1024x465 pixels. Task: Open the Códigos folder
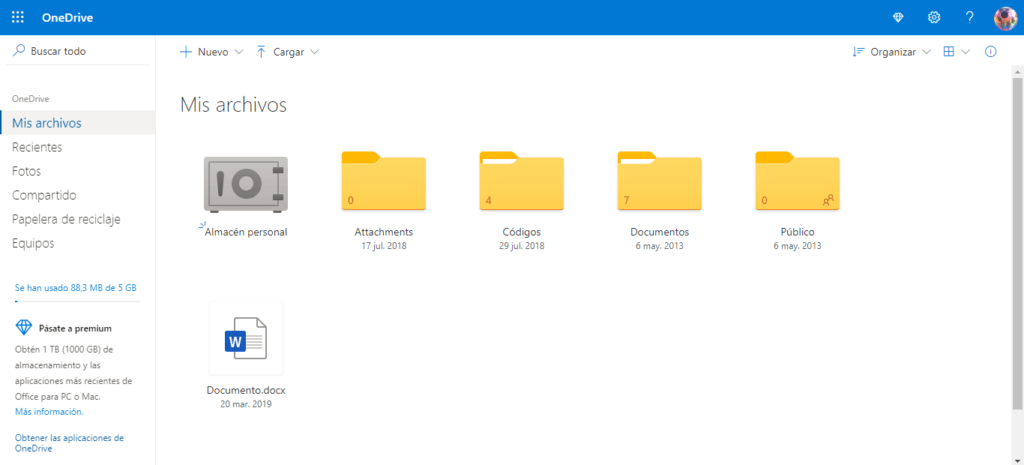point(522,184)
